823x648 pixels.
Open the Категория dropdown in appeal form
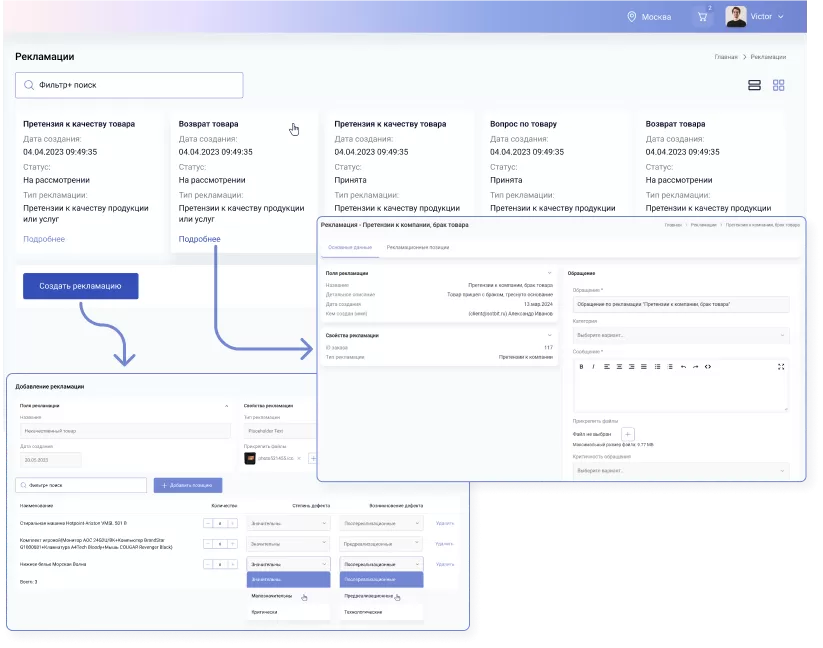pos(679,336)
